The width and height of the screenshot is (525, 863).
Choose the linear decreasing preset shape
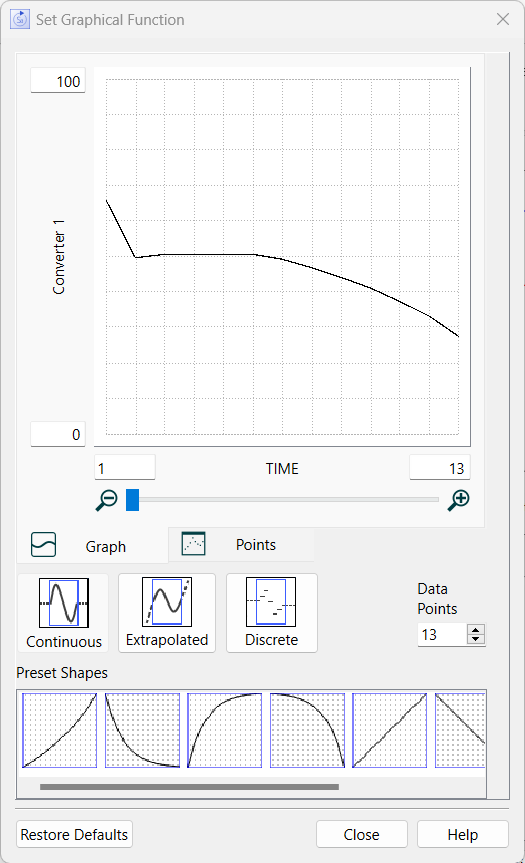(x=460, y=730)
